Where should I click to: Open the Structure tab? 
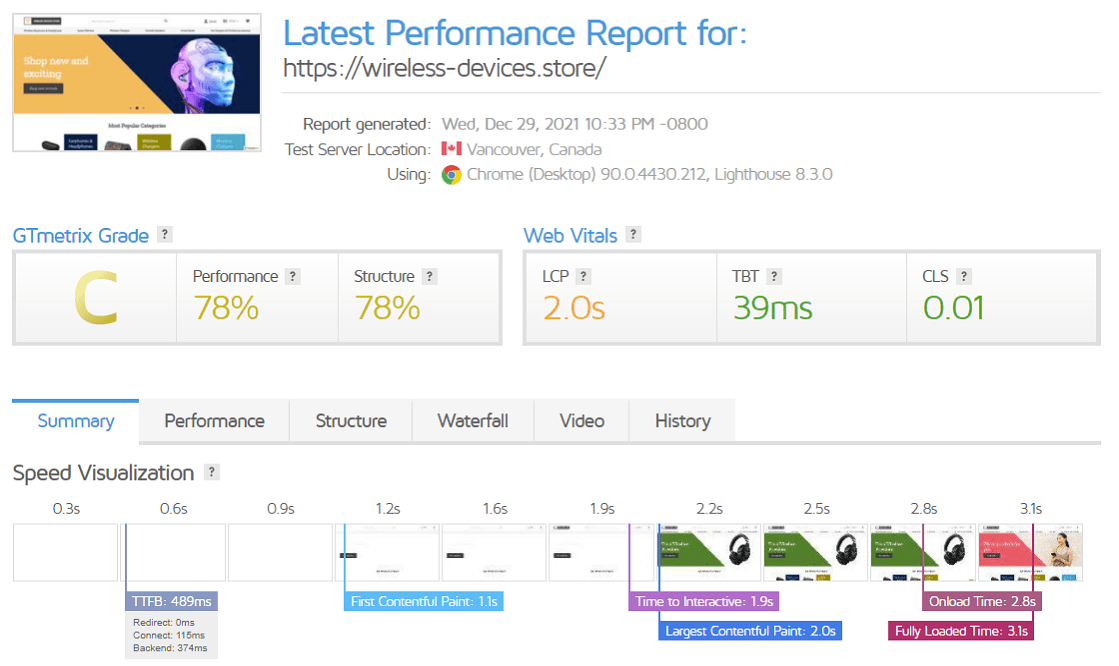pos(351,421)
